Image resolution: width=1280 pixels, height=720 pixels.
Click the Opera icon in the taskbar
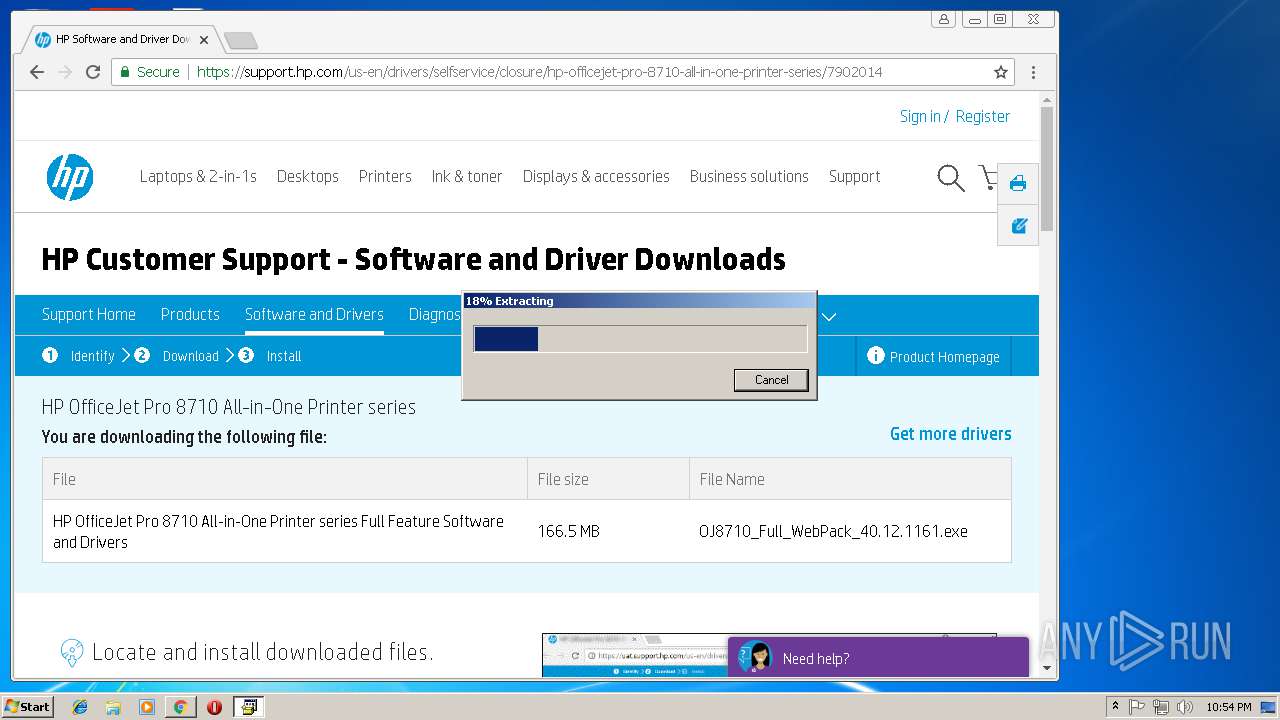pyautogui.click(x=214, y=707)
